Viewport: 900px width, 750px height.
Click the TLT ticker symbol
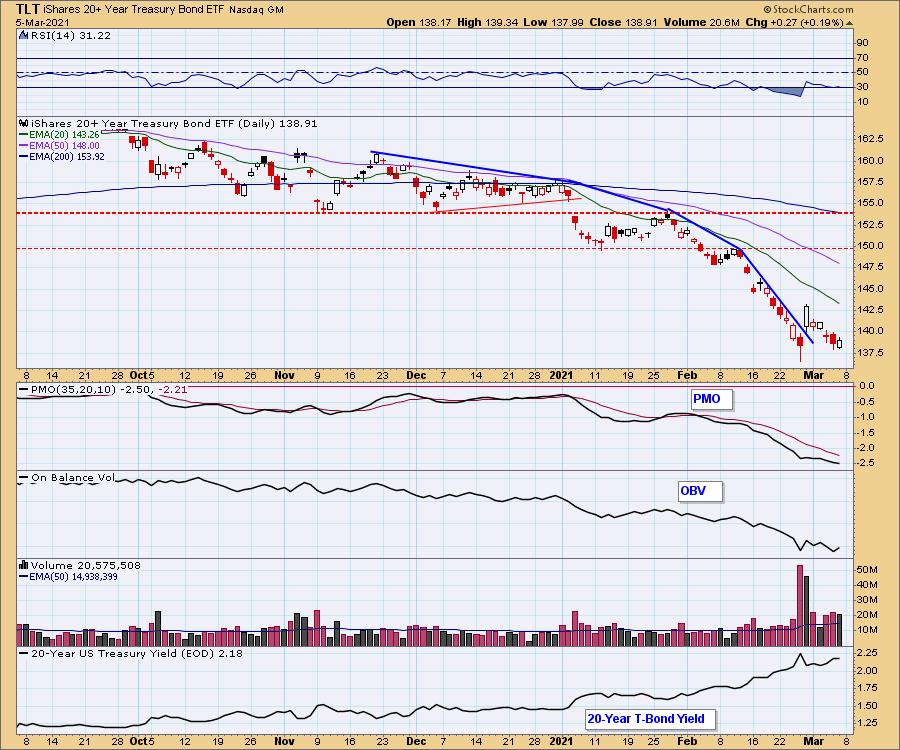click(27, 9)
